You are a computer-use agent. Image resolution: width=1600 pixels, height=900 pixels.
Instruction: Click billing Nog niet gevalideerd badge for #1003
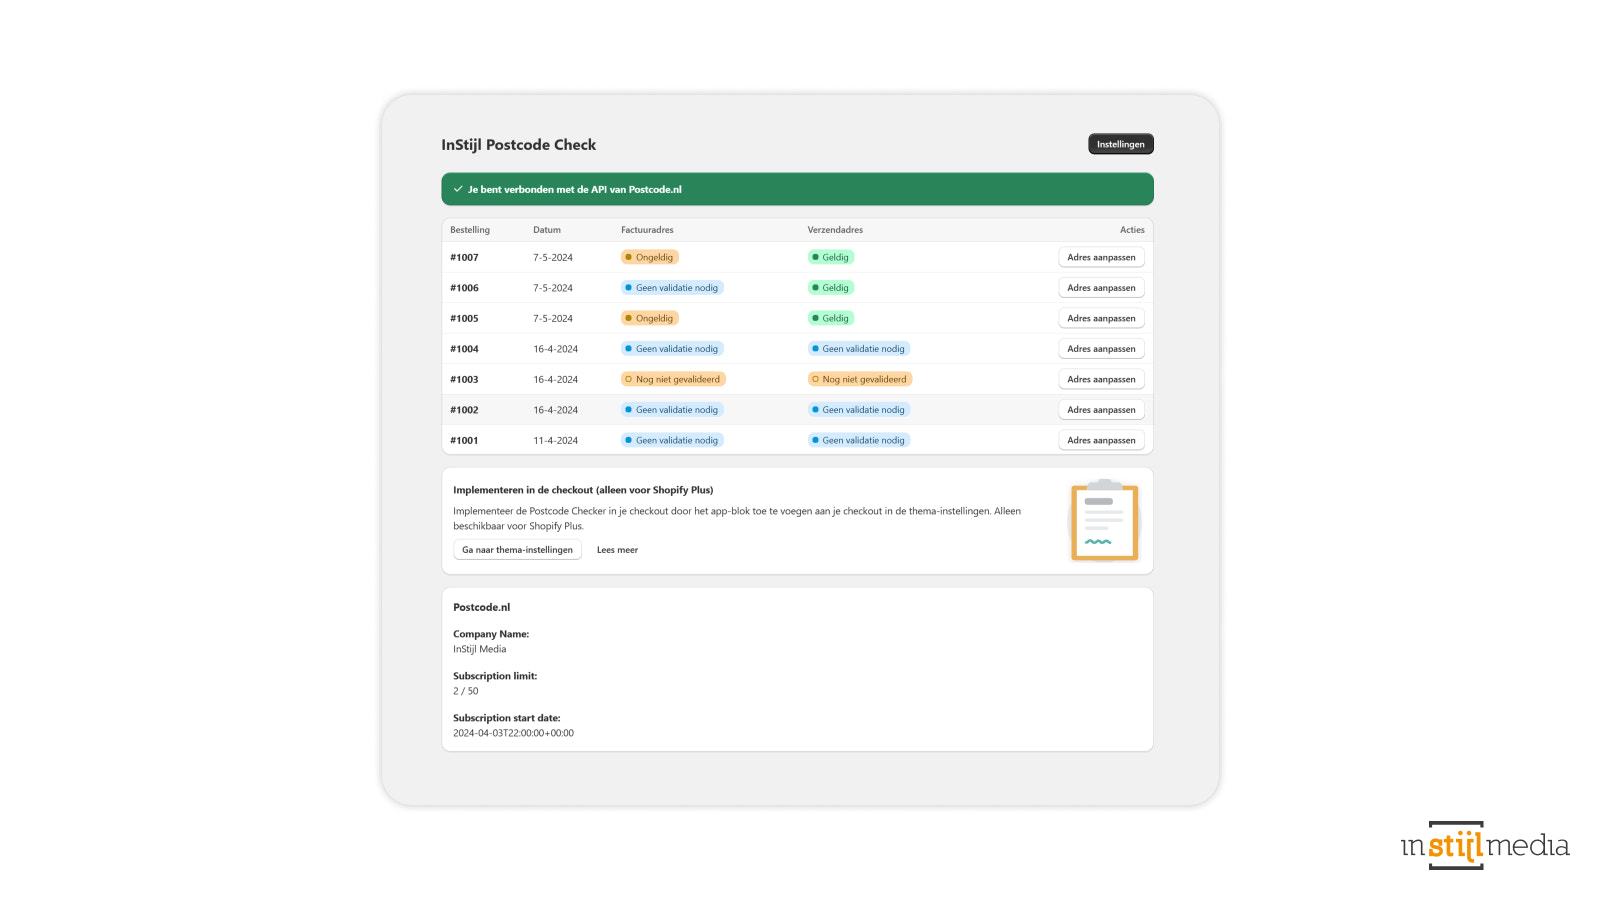click(673, 379)
